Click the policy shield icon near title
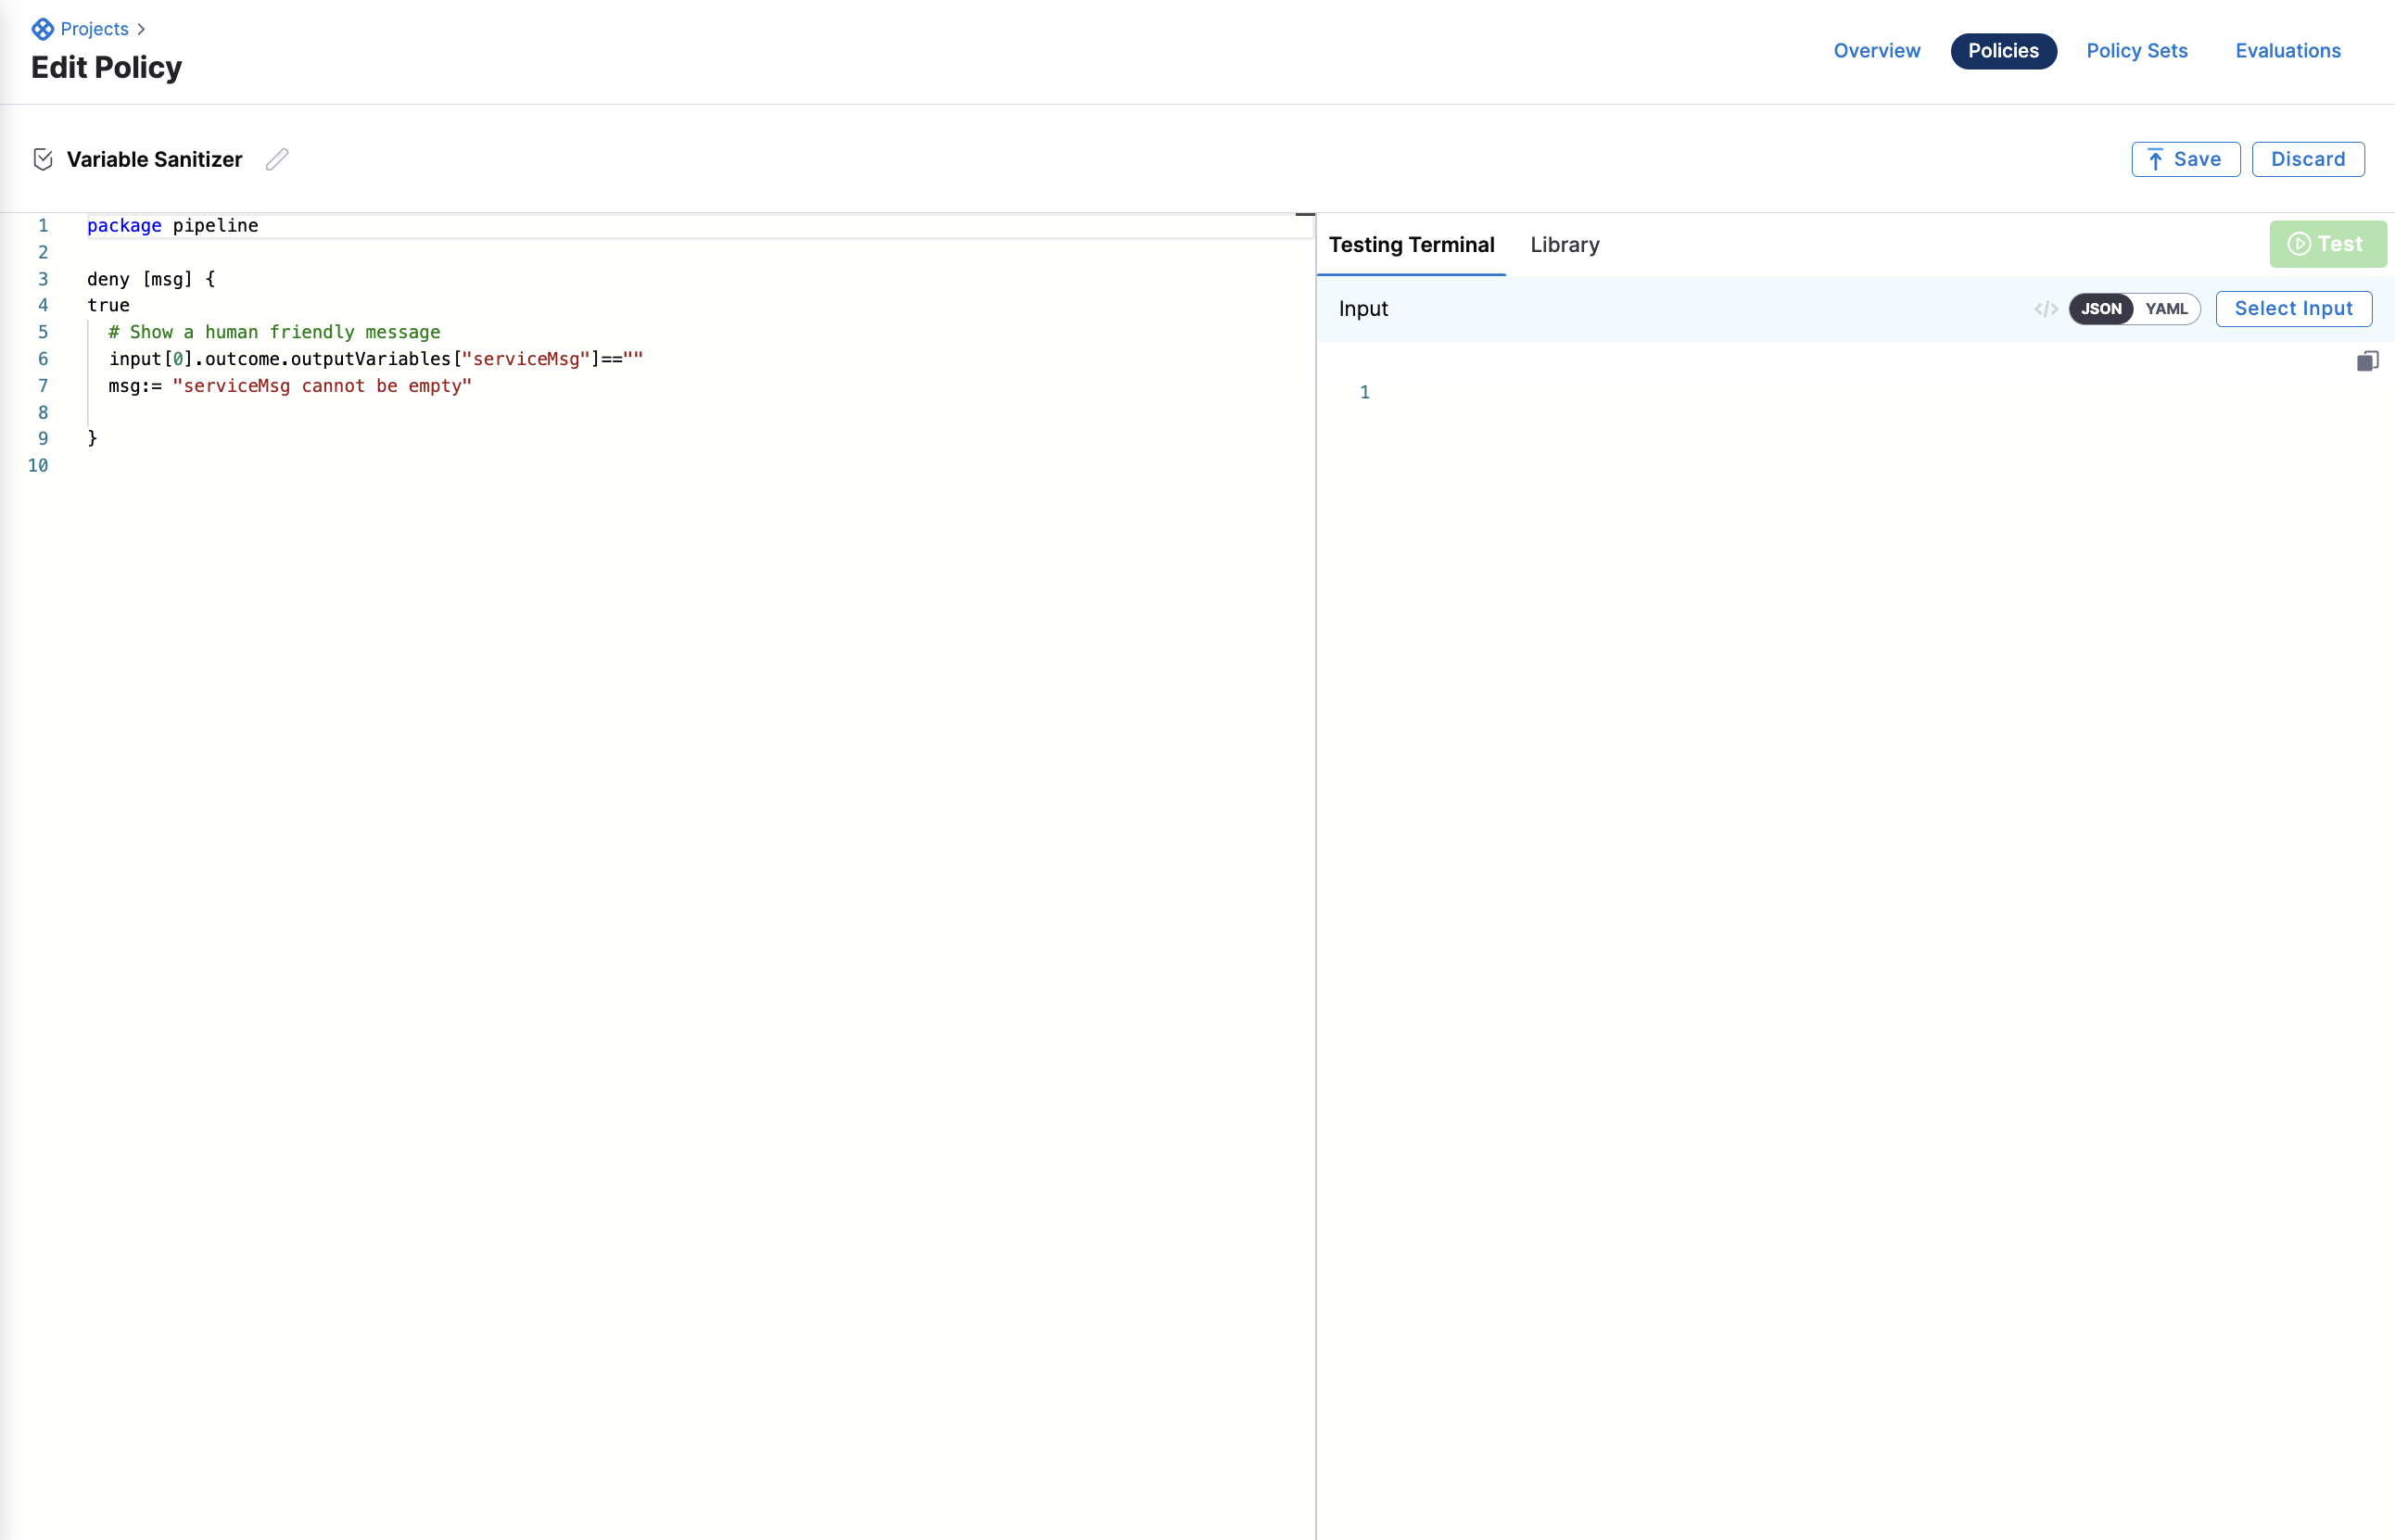The height and width of the screenshot is (1540, 2395). click(x=43, y=160)
